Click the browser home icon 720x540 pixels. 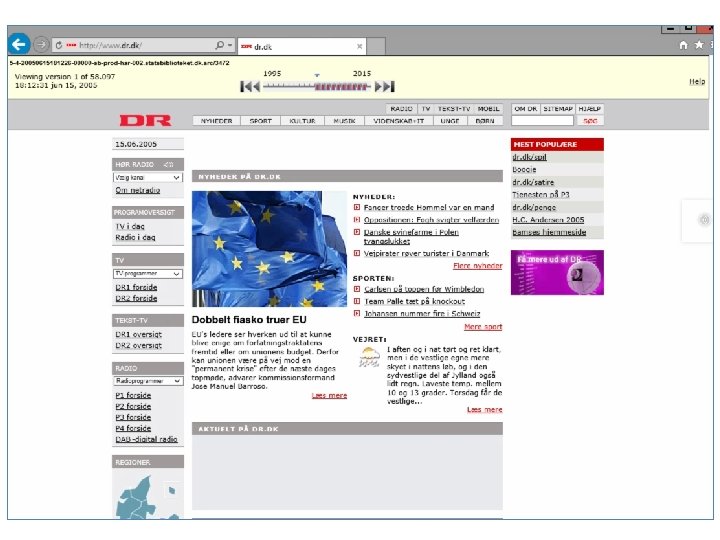tap(683, 45)
